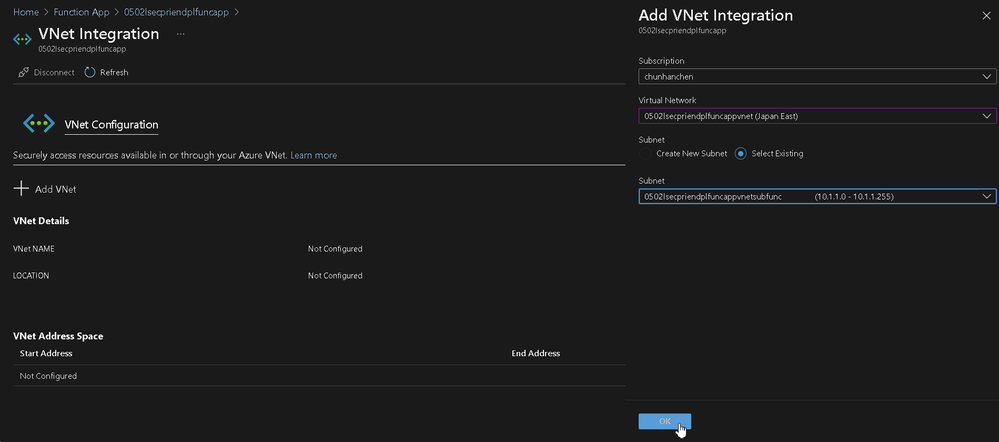This screenshot has width=999, height=442.
Task: Click the Add VNet button
Action: tap(45, 189)
